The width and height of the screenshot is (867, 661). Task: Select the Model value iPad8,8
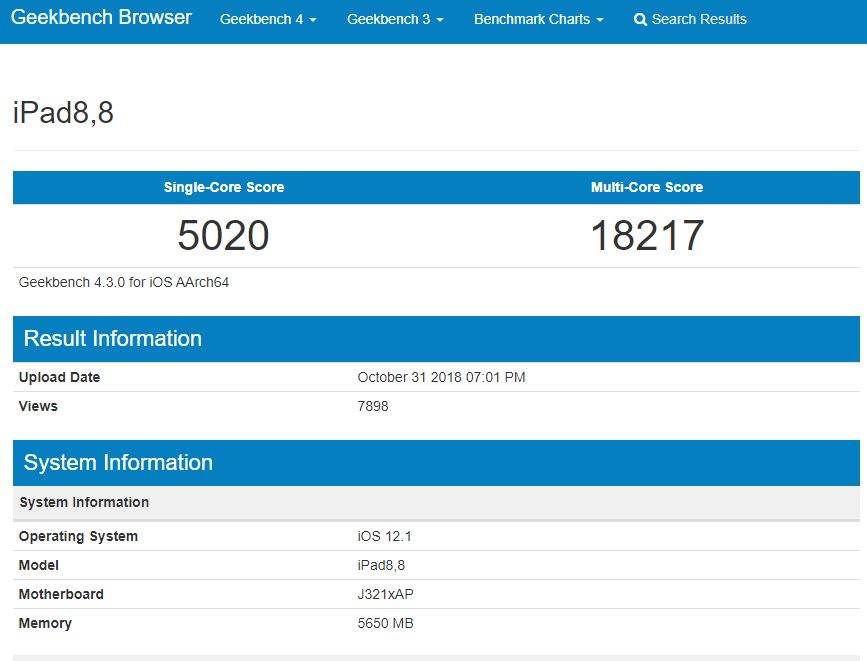pos(381,565)
